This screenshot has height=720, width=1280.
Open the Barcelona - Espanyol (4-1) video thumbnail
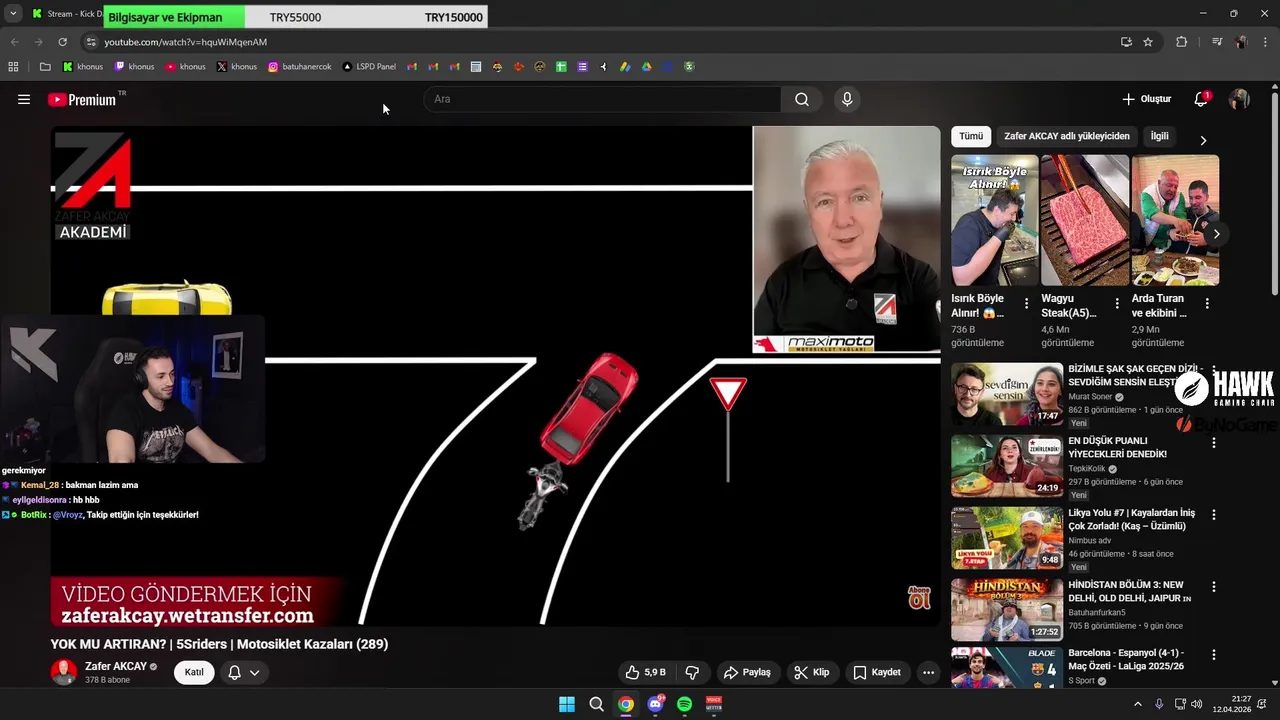pos(1007,668)
